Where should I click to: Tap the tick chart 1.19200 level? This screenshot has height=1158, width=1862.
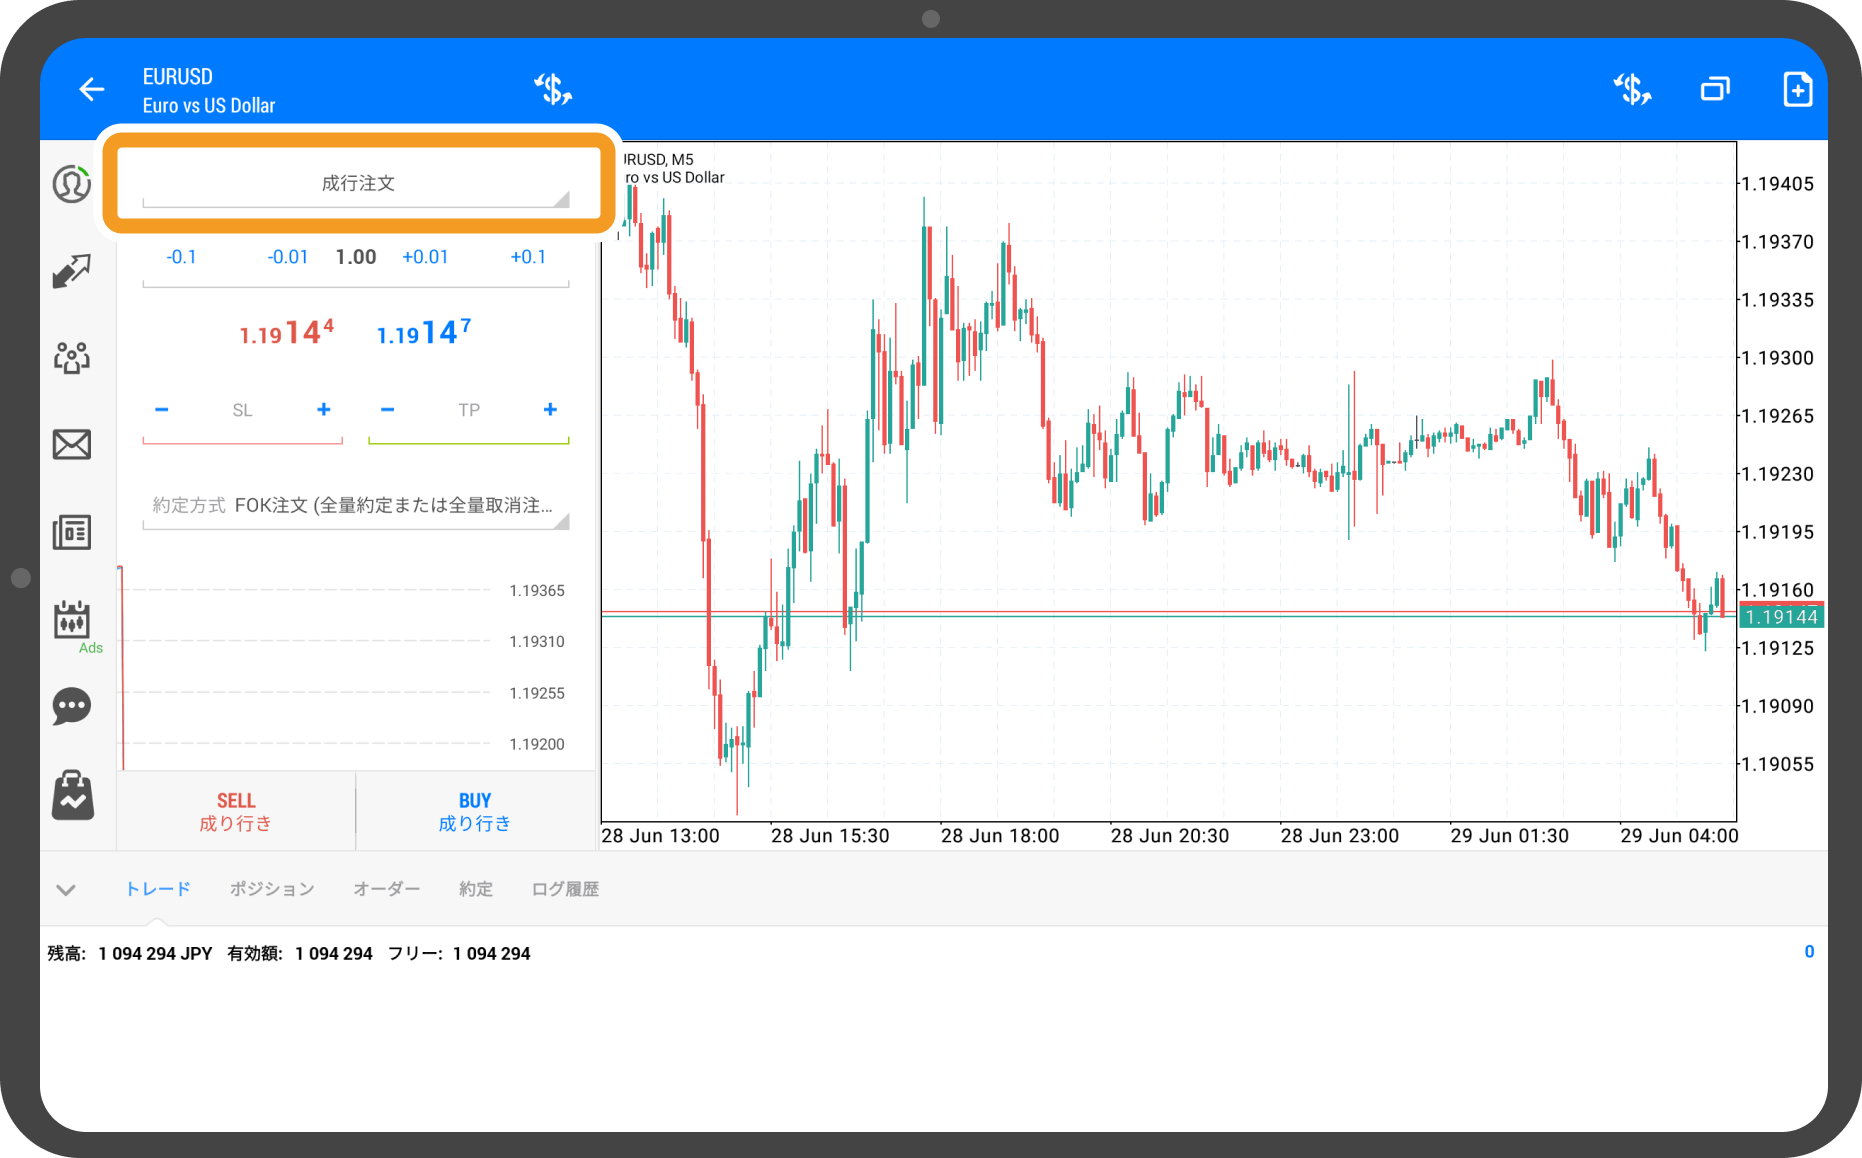click(x=537, y=744)
